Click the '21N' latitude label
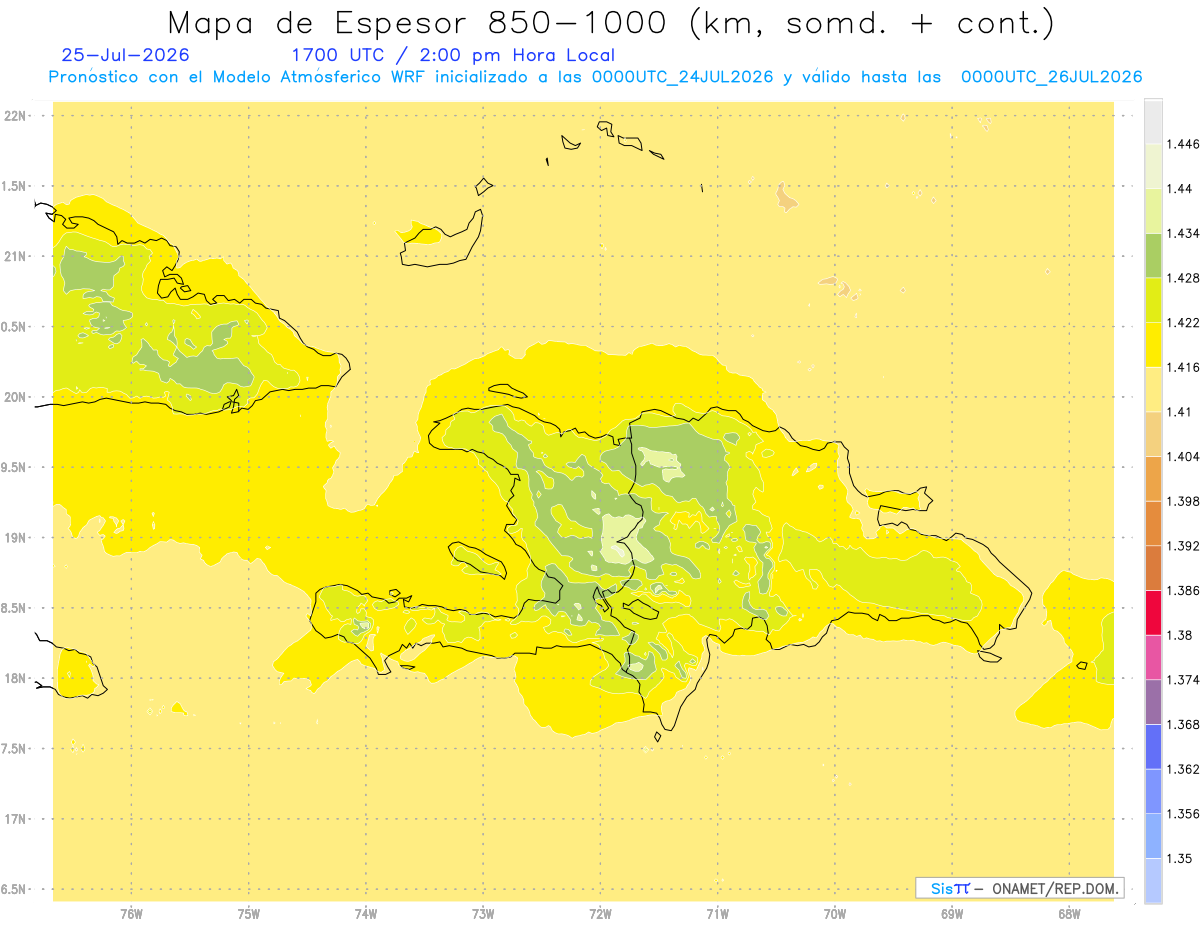The height and width of the screenshot is (927, 1200). click(16, 257)
